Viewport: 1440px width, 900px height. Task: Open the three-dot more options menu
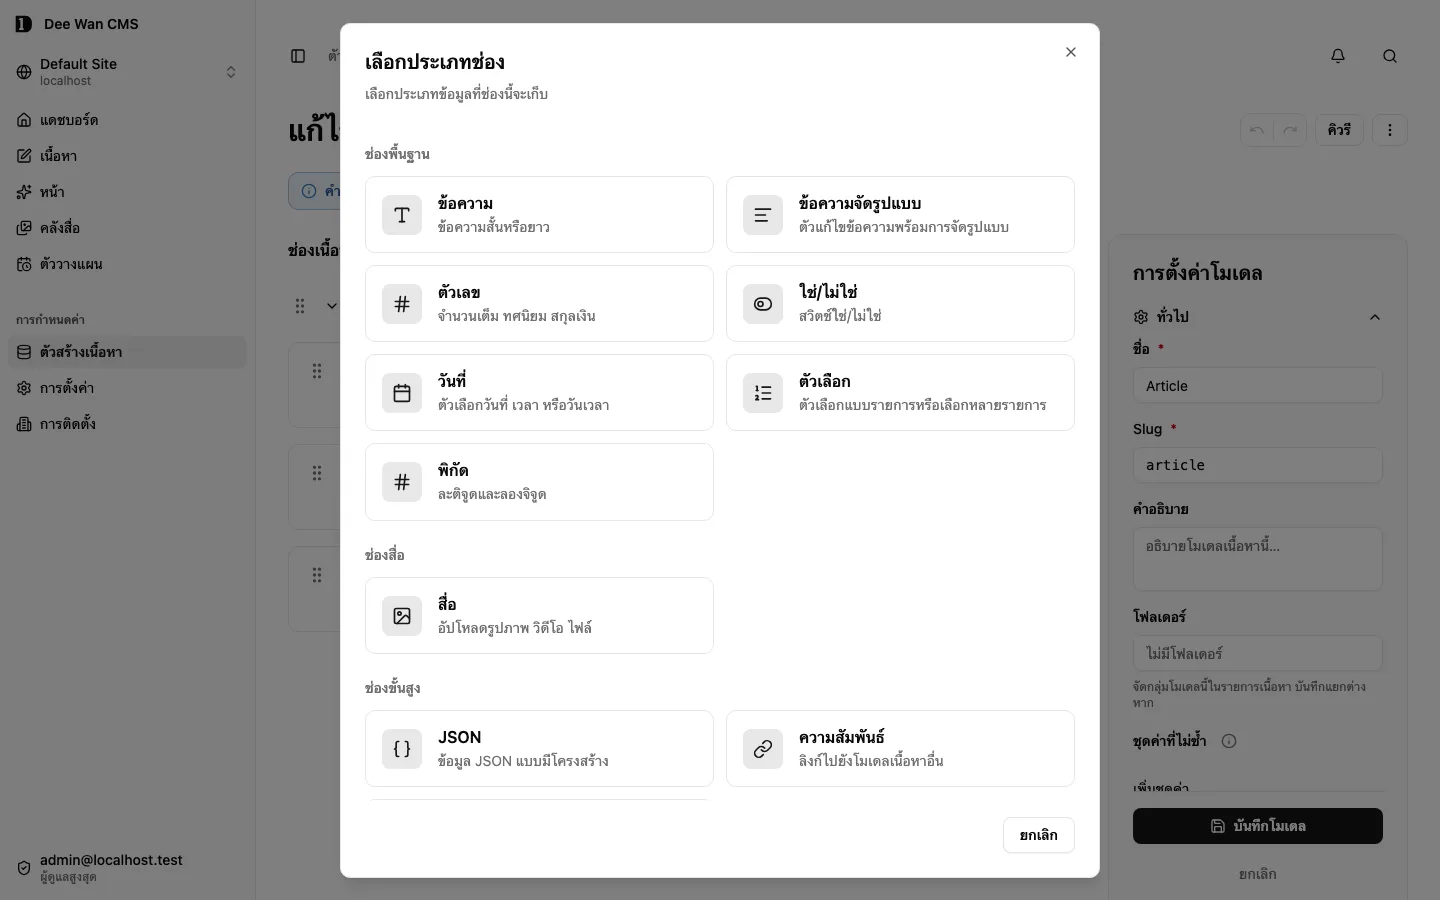coord(1390,130)
